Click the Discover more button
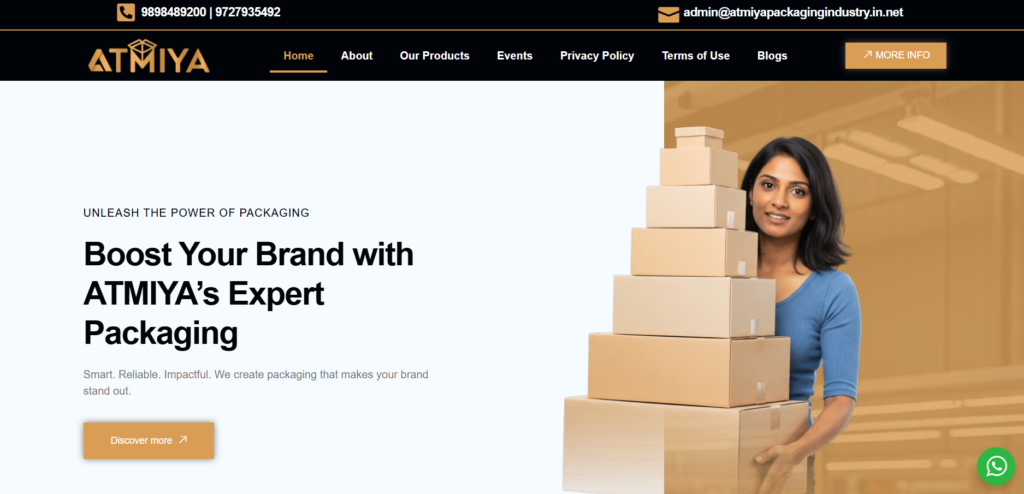The image size is (1024, 494). click(149, 440)
